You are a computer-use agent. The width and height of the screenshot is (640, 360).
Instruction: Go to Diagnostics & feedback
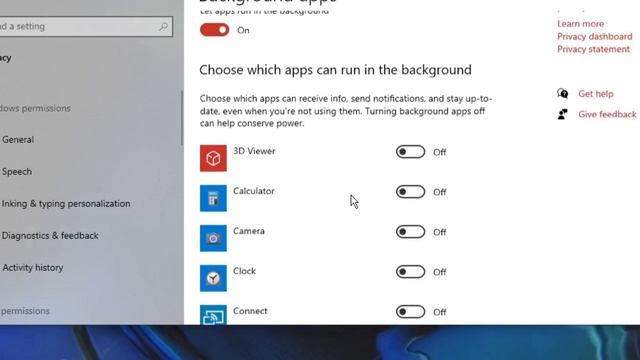coord(50,236)
